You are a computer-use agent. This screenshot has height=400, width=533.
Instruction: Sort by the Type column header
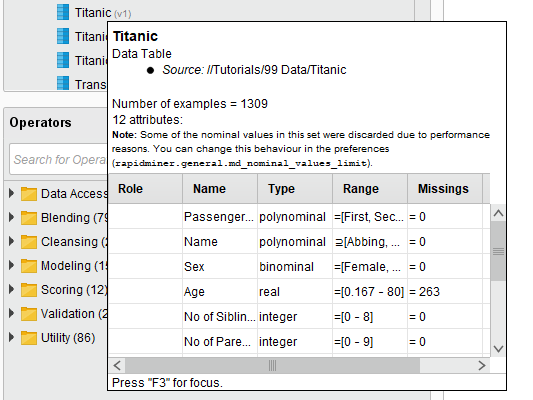coord(295,189)
